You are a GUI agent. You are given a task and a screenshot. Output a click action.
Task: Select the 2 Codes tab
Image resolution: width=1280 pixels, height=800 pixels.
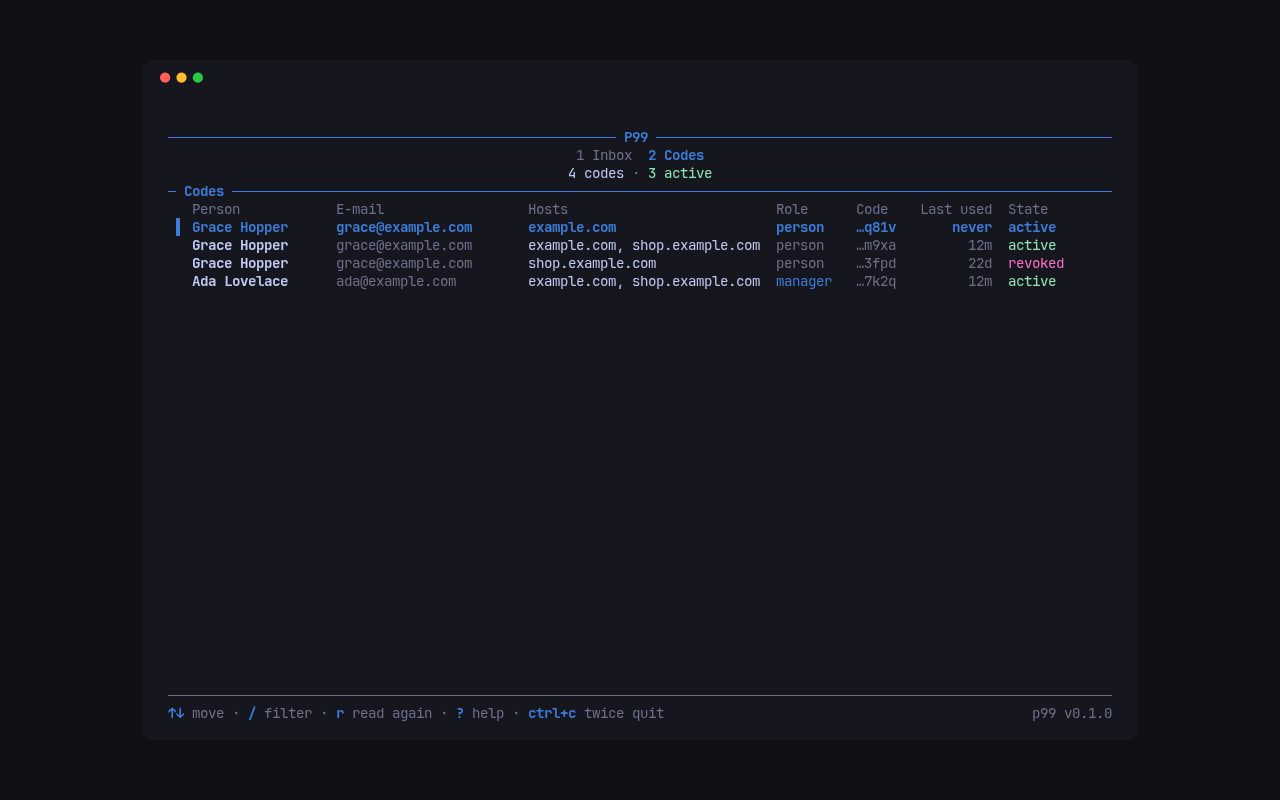pos(676,156)
